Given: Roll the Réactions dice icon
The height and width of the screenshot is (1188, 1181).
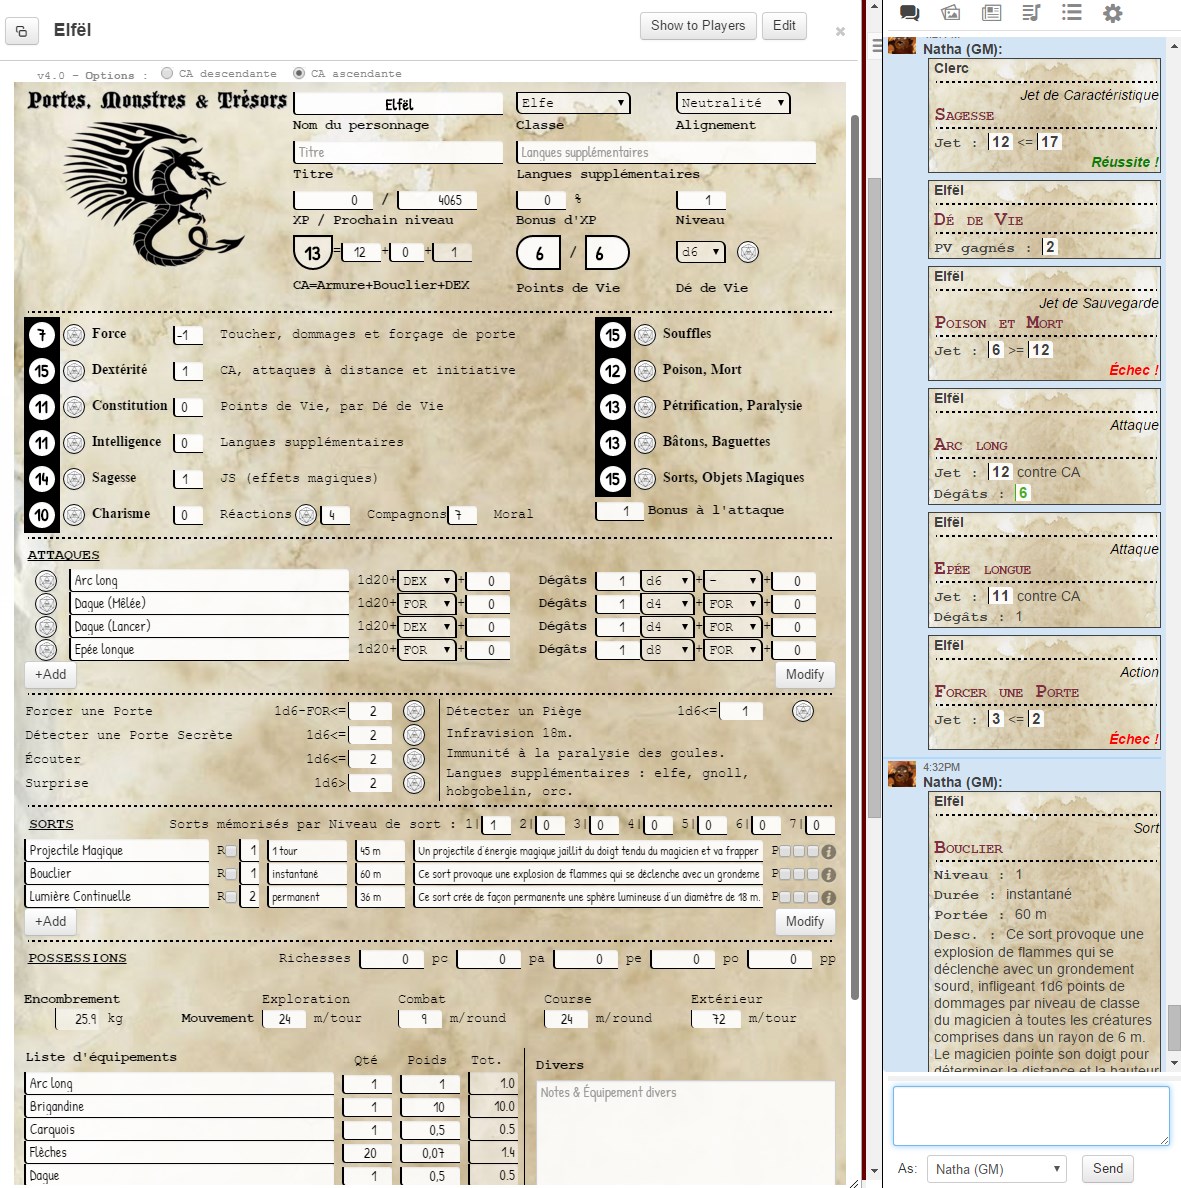Looking at the screenshot, I should (x=305, y=515).
